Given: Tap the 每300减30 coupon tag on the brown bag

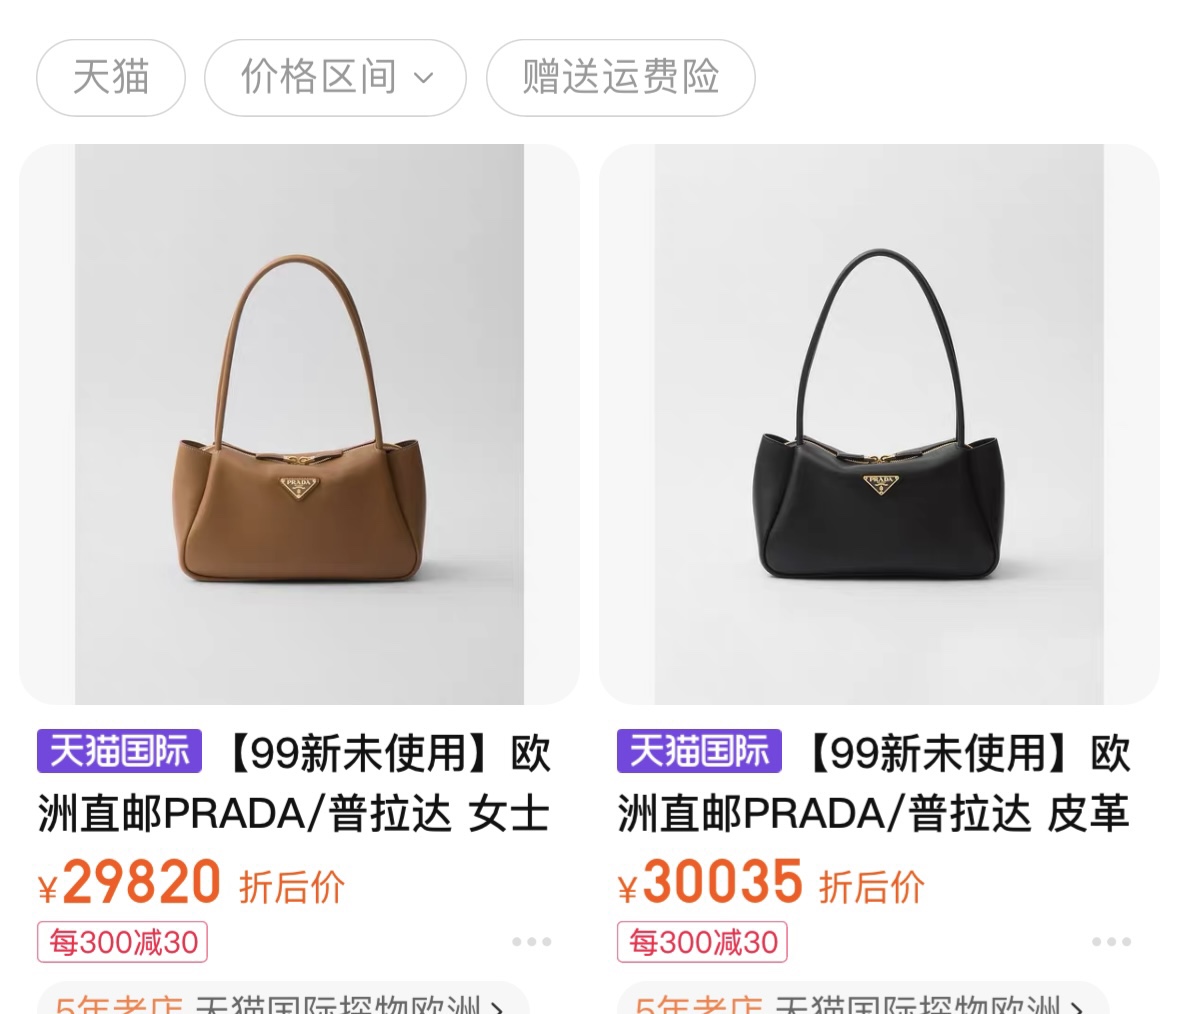Looking at the screenshot, I should 123,942.
